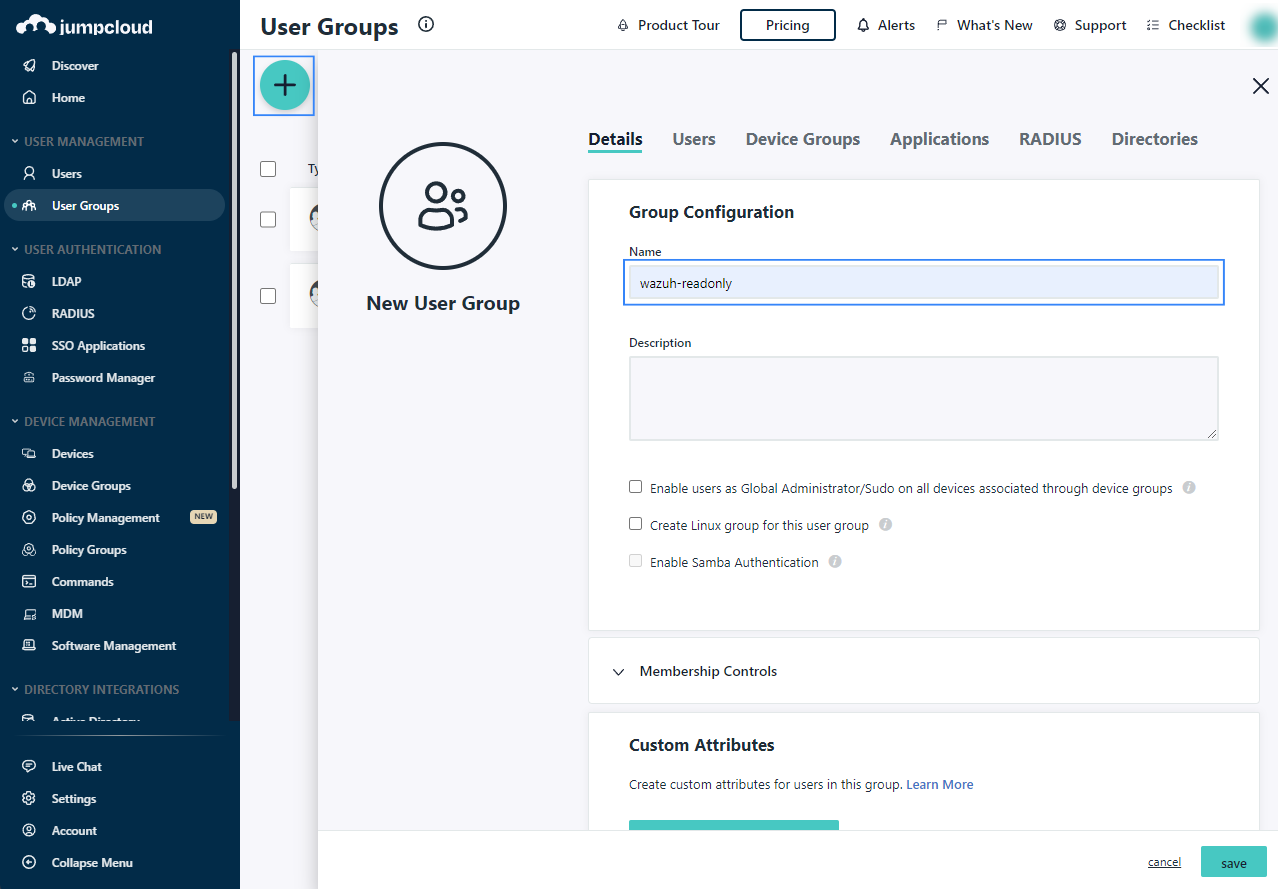The image size is (1278, 889).
Task: Enable Global Administrator/Sudo checkbox
Action: pyautogui.click(x=635, y=487)
